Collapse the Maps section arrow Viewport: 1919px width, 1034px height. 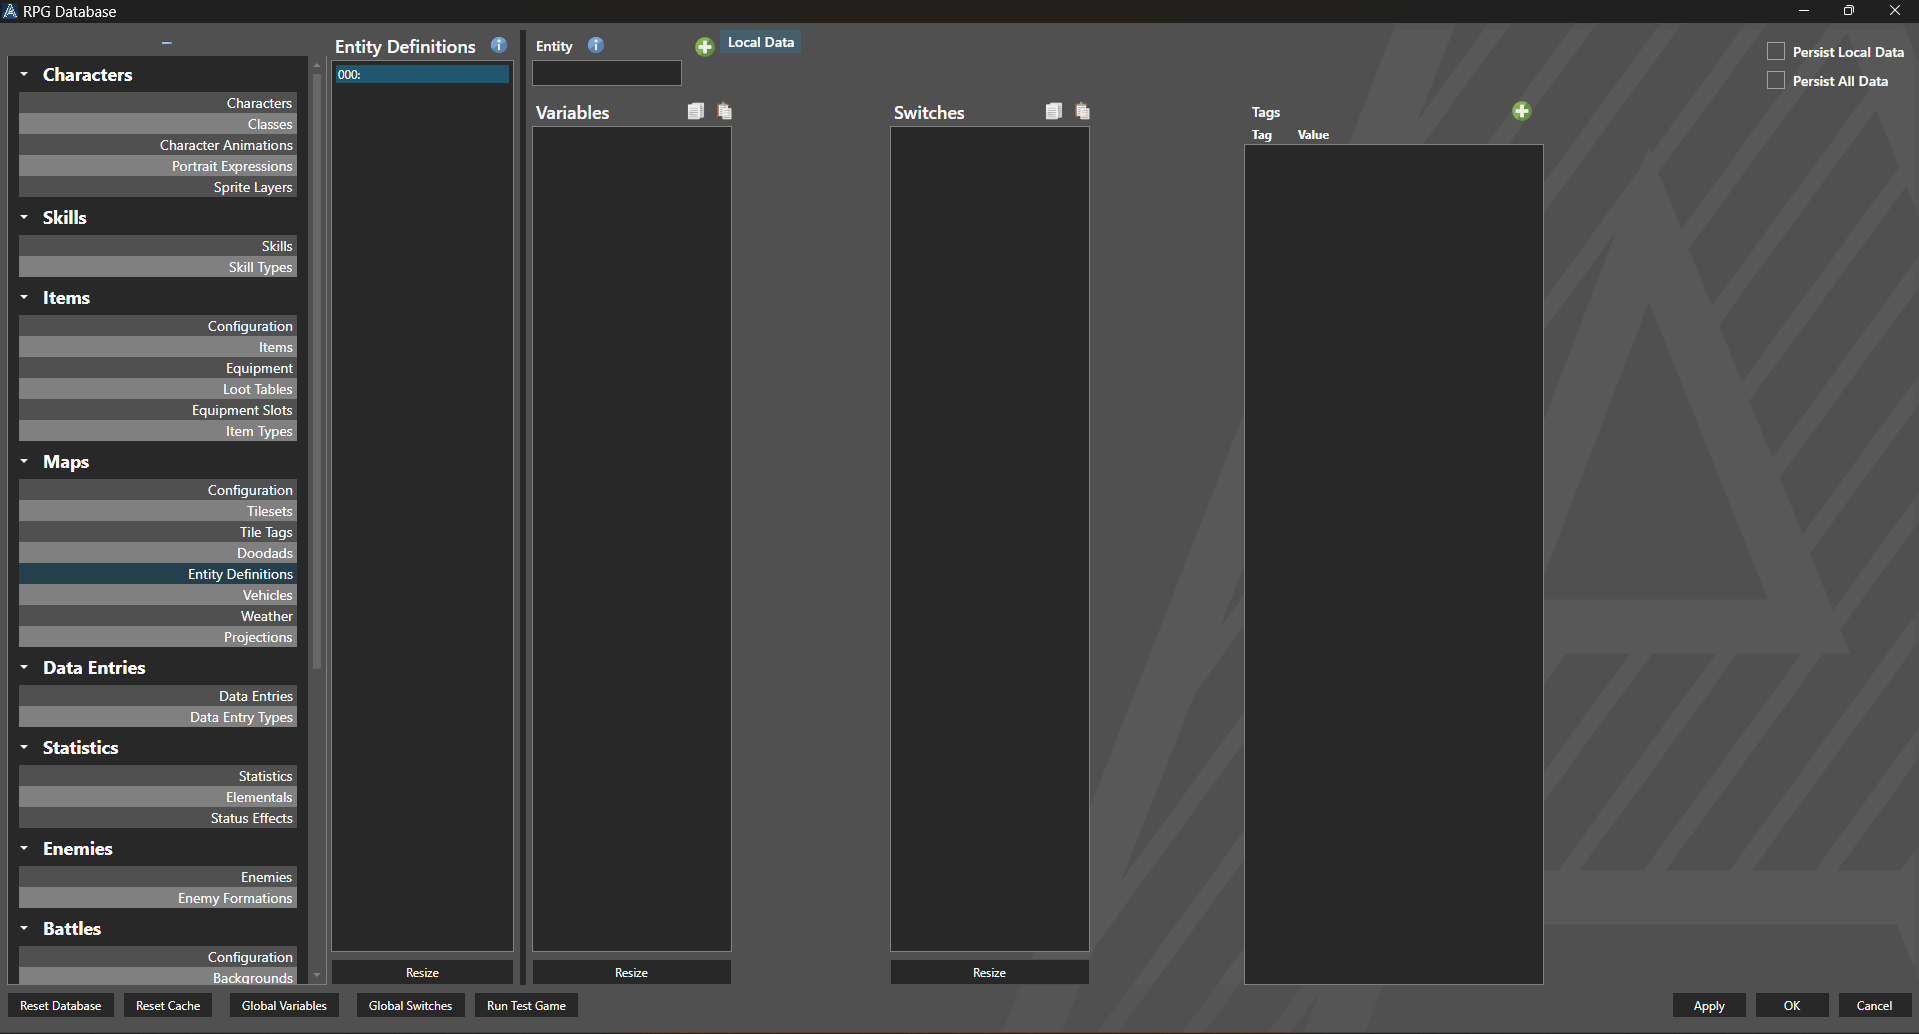(x=25, y=462)
